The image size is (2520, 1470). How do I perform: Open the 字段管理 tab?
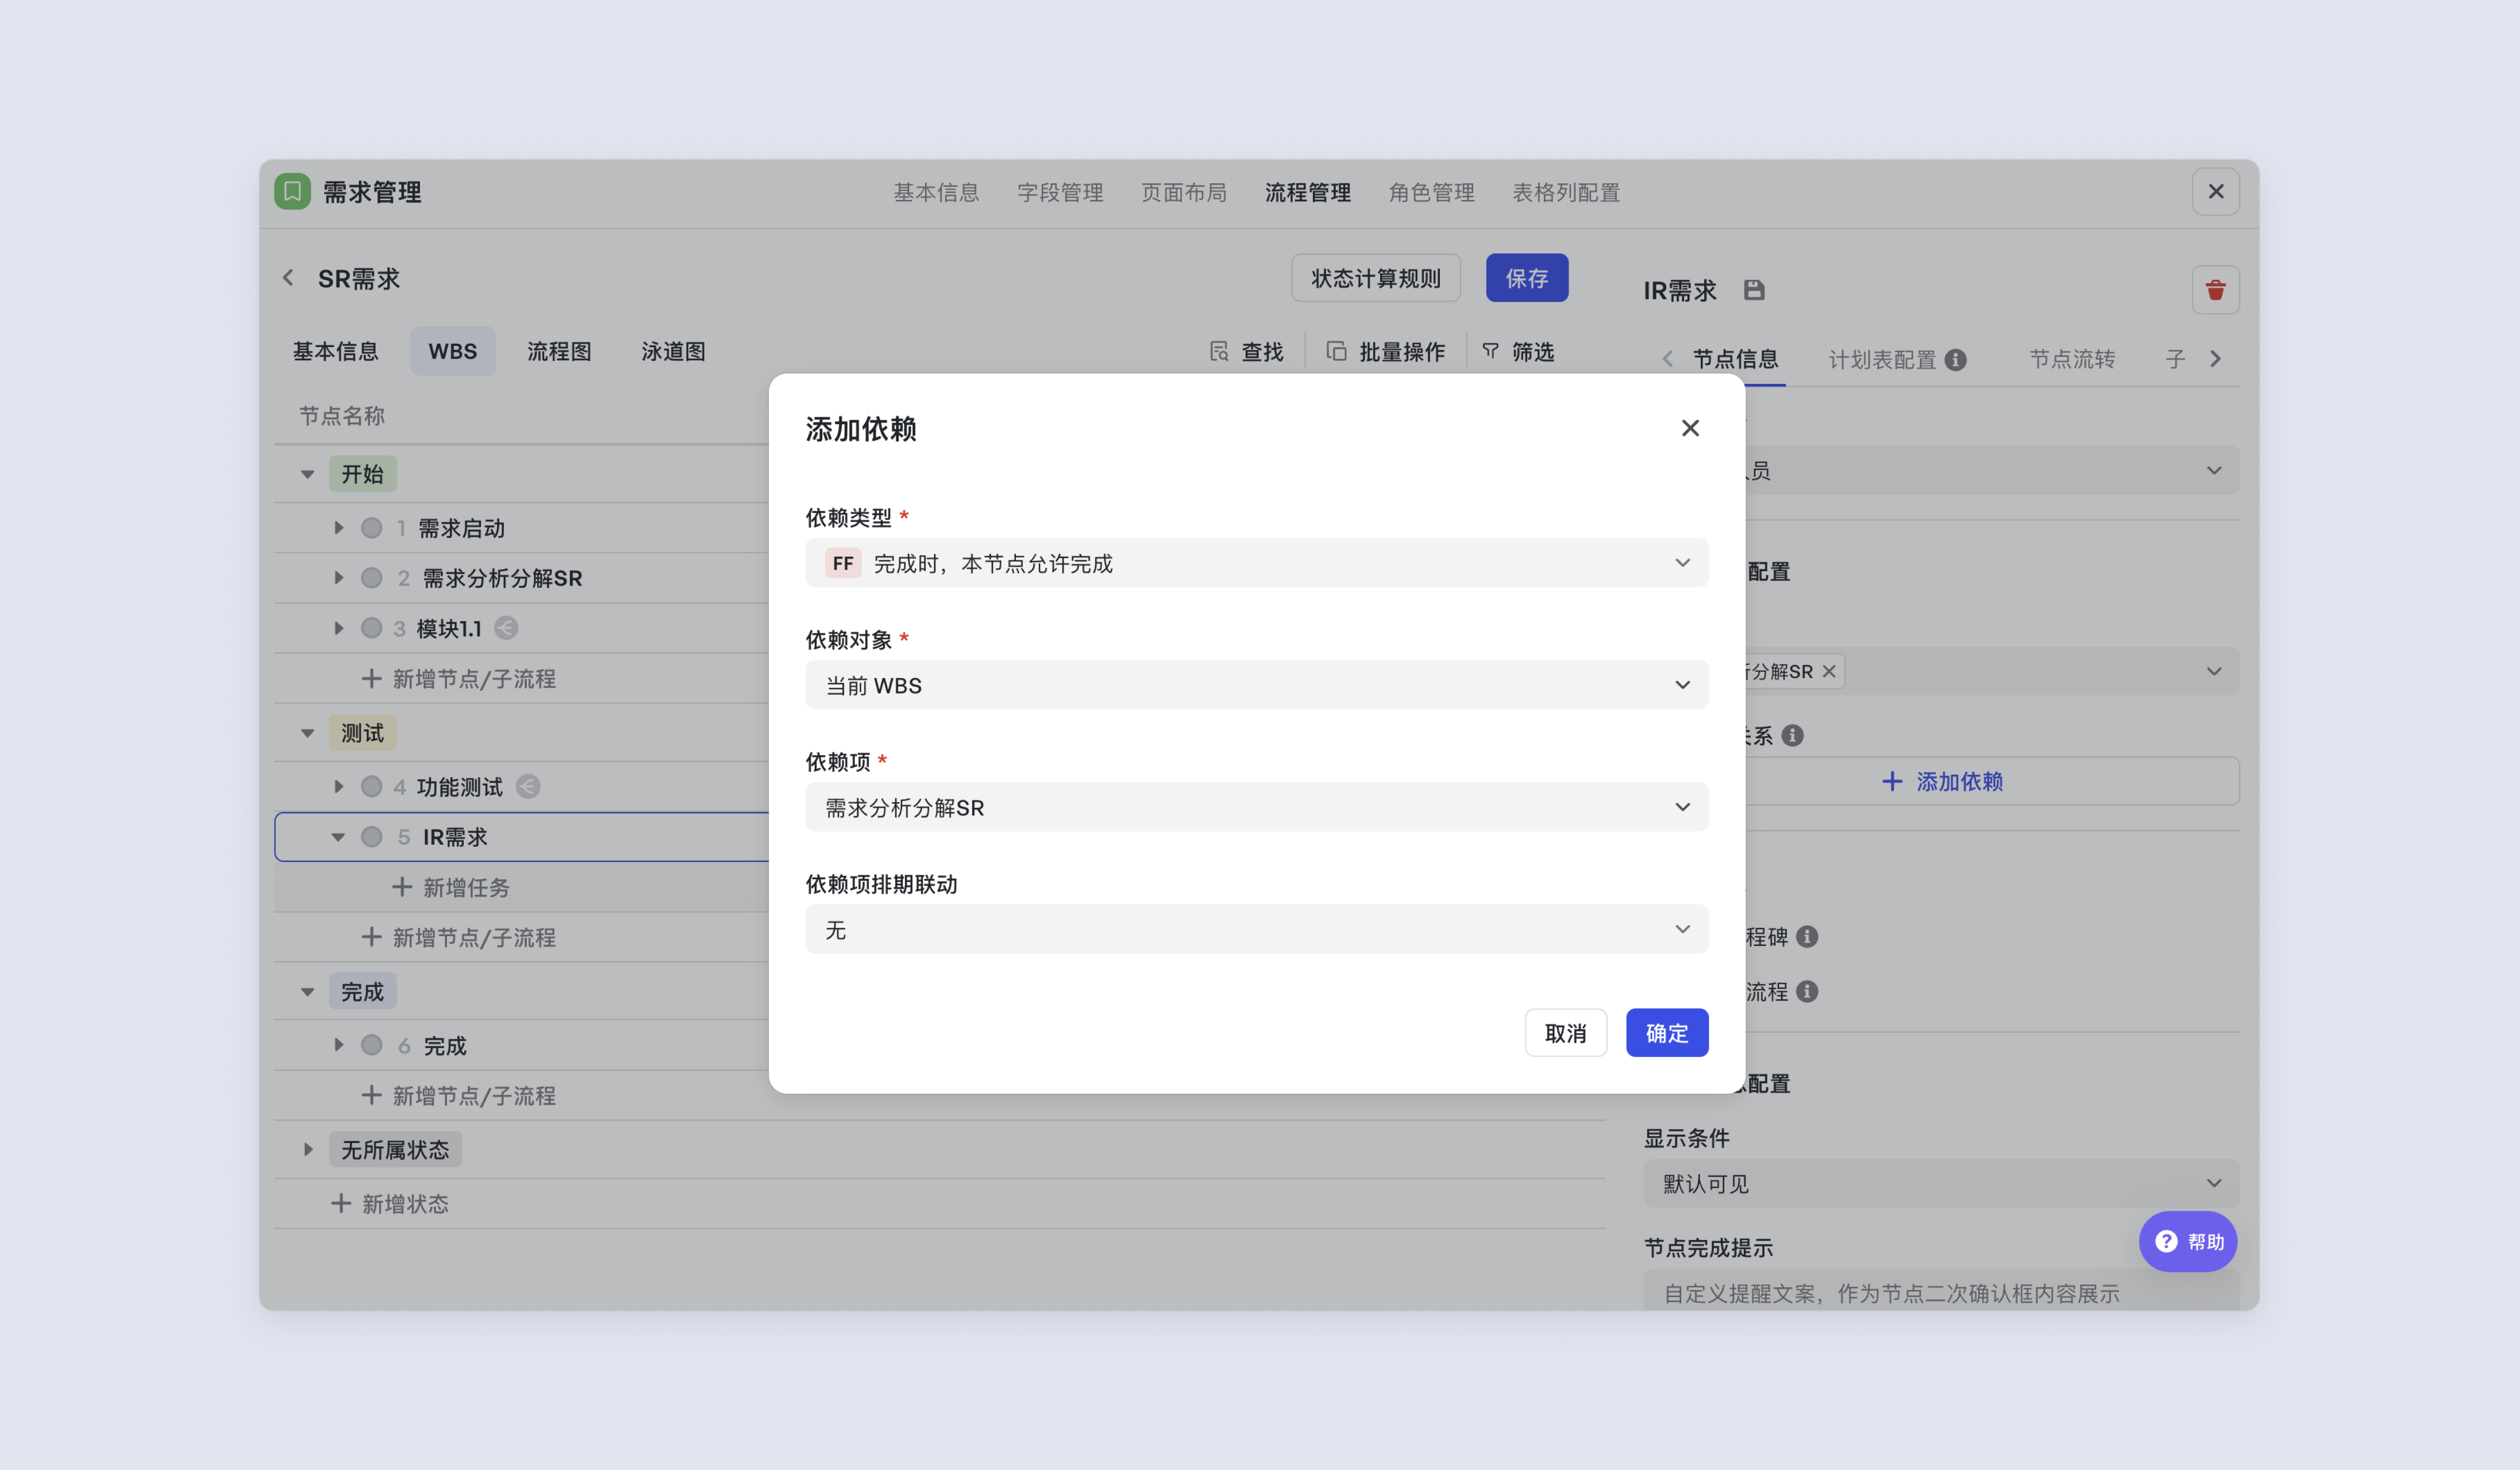click(1060, 192)
